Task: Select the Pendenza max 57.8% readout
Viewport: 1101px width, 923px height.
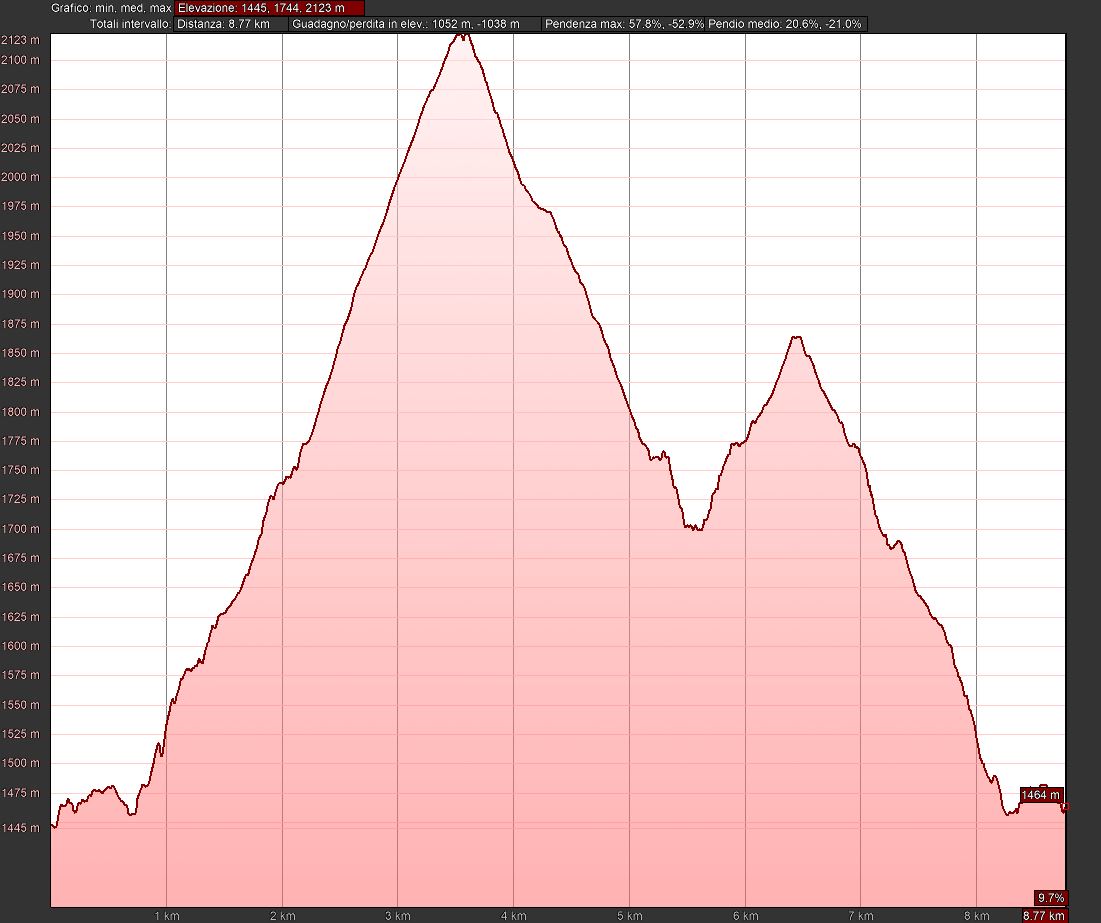Action: 624,24
